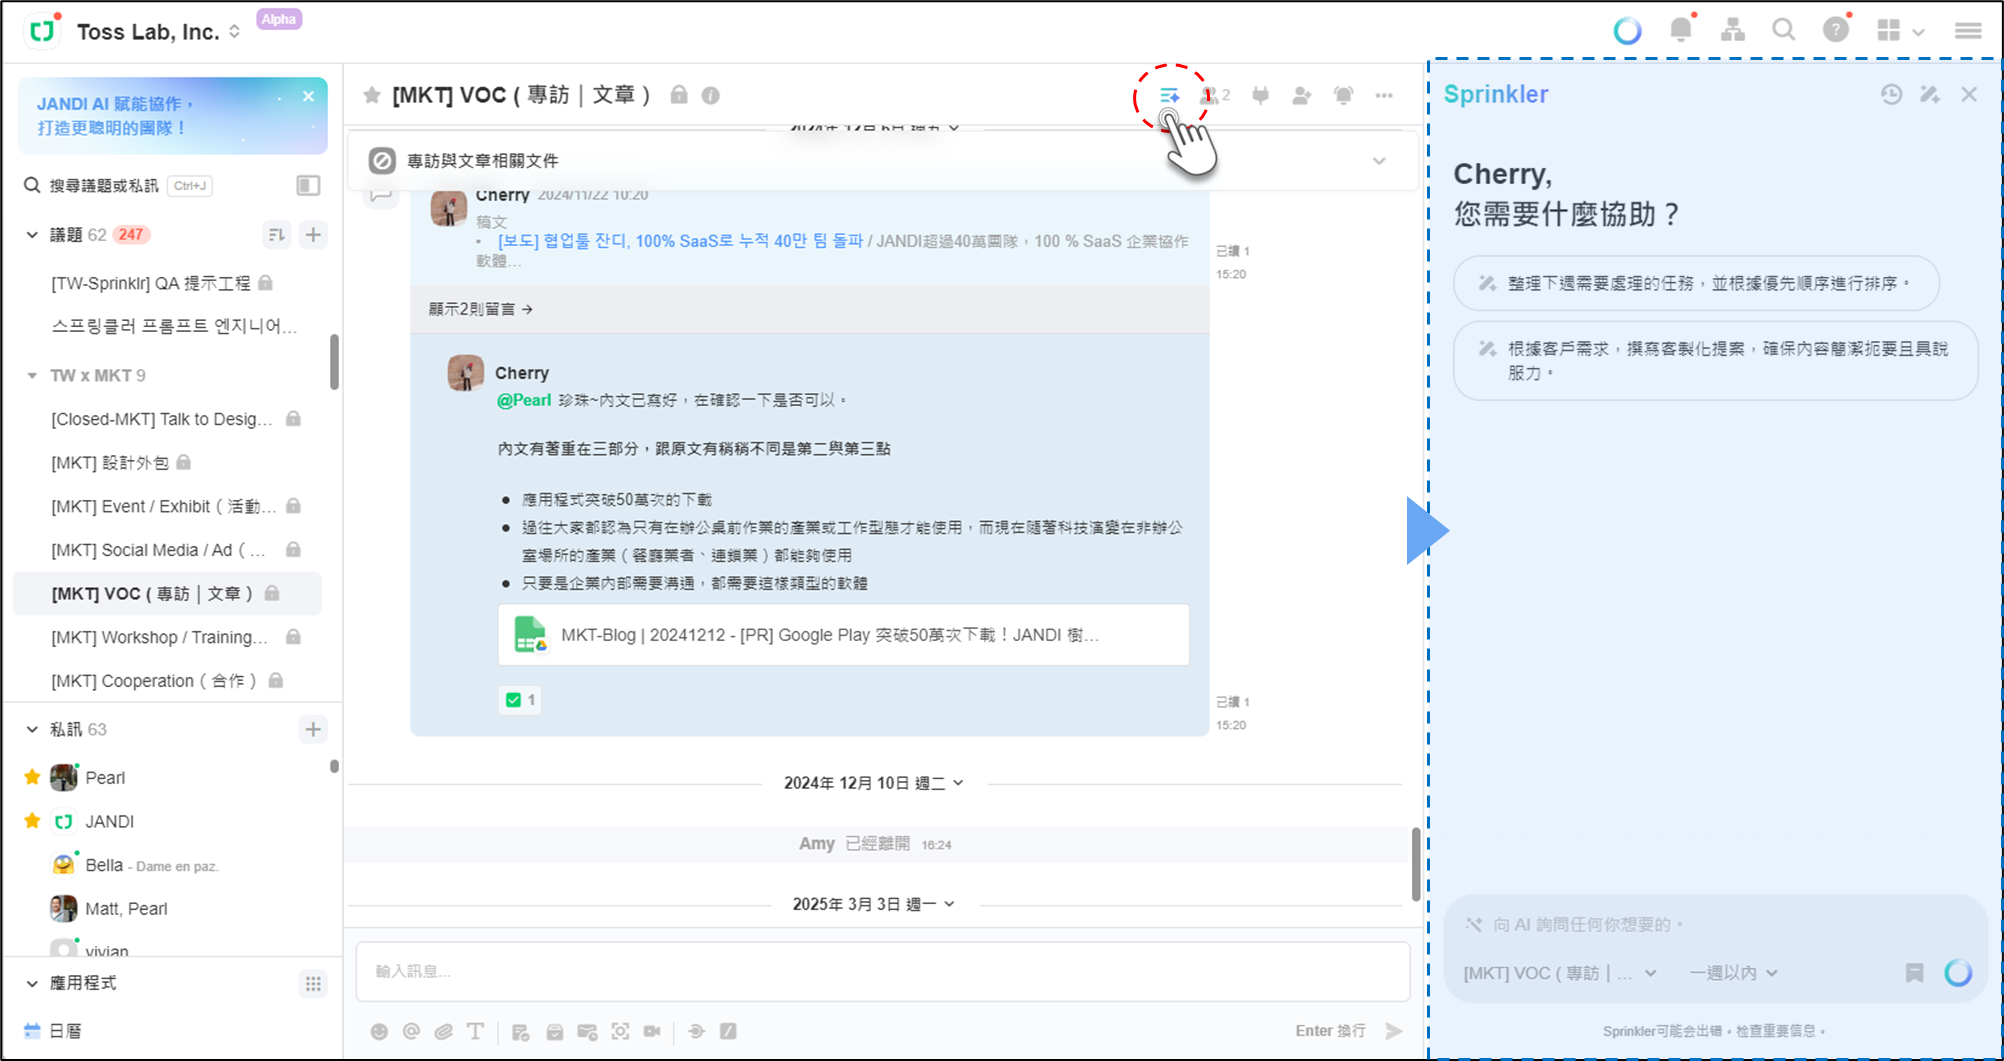
Task: Toggle the favorite star next to JANDI
Action: (32, 821)
